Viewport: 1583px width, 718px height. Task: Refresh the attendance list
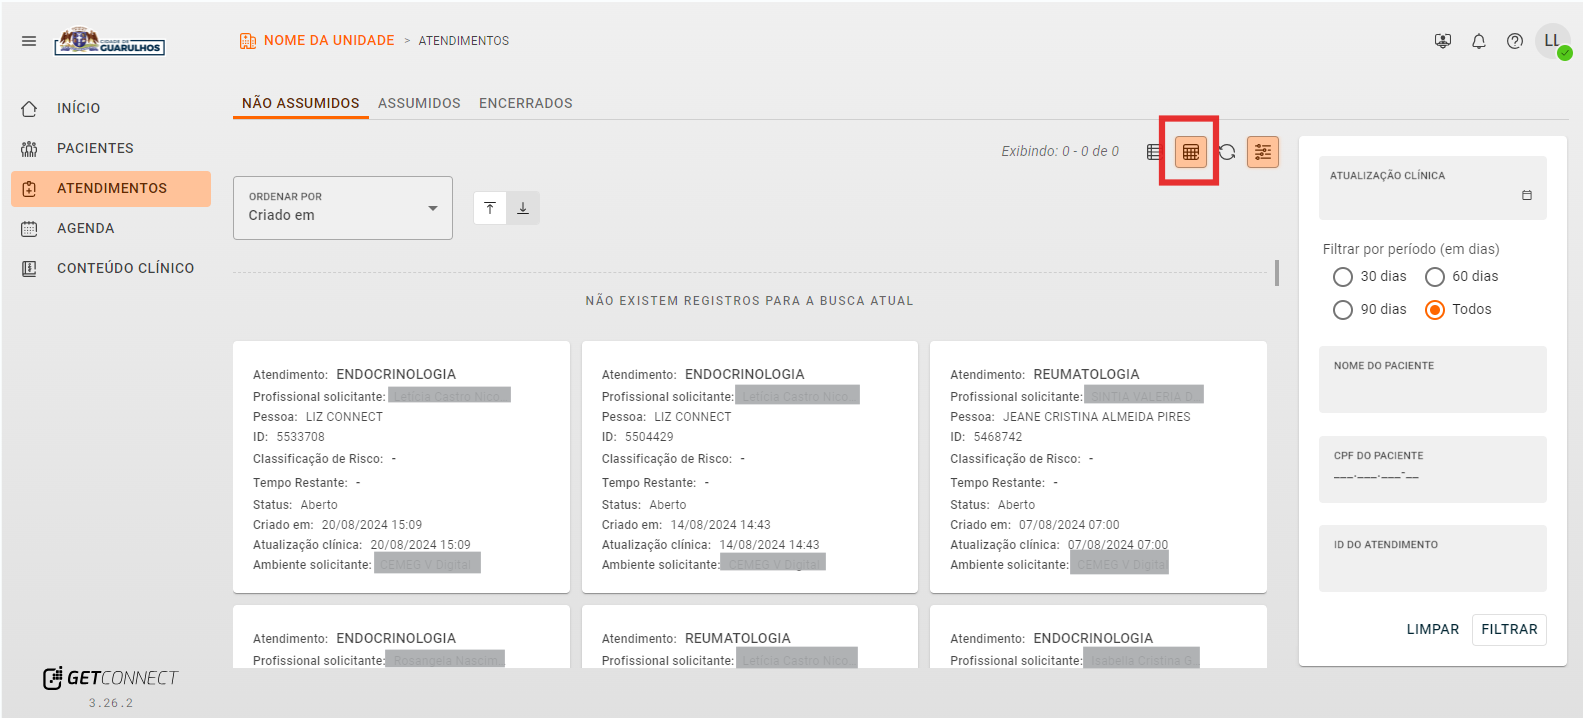coord(1227,152)
